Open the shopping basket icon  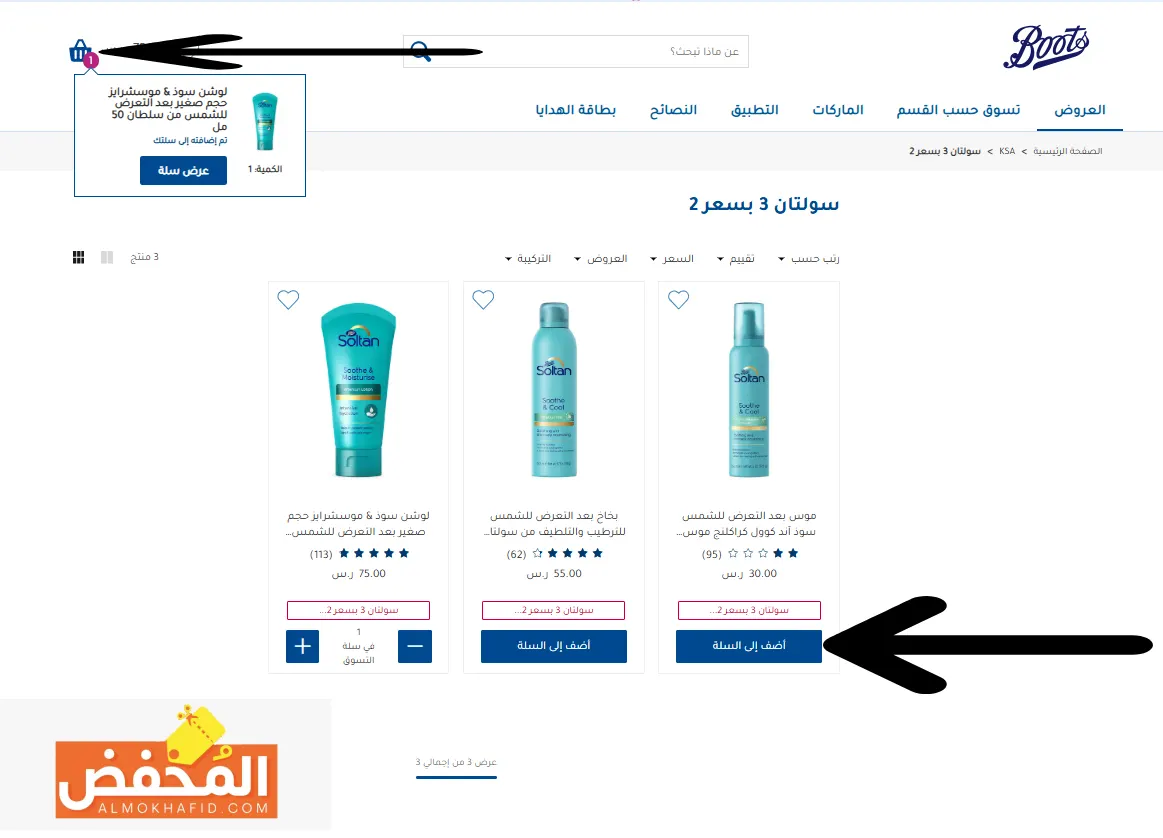80,51
